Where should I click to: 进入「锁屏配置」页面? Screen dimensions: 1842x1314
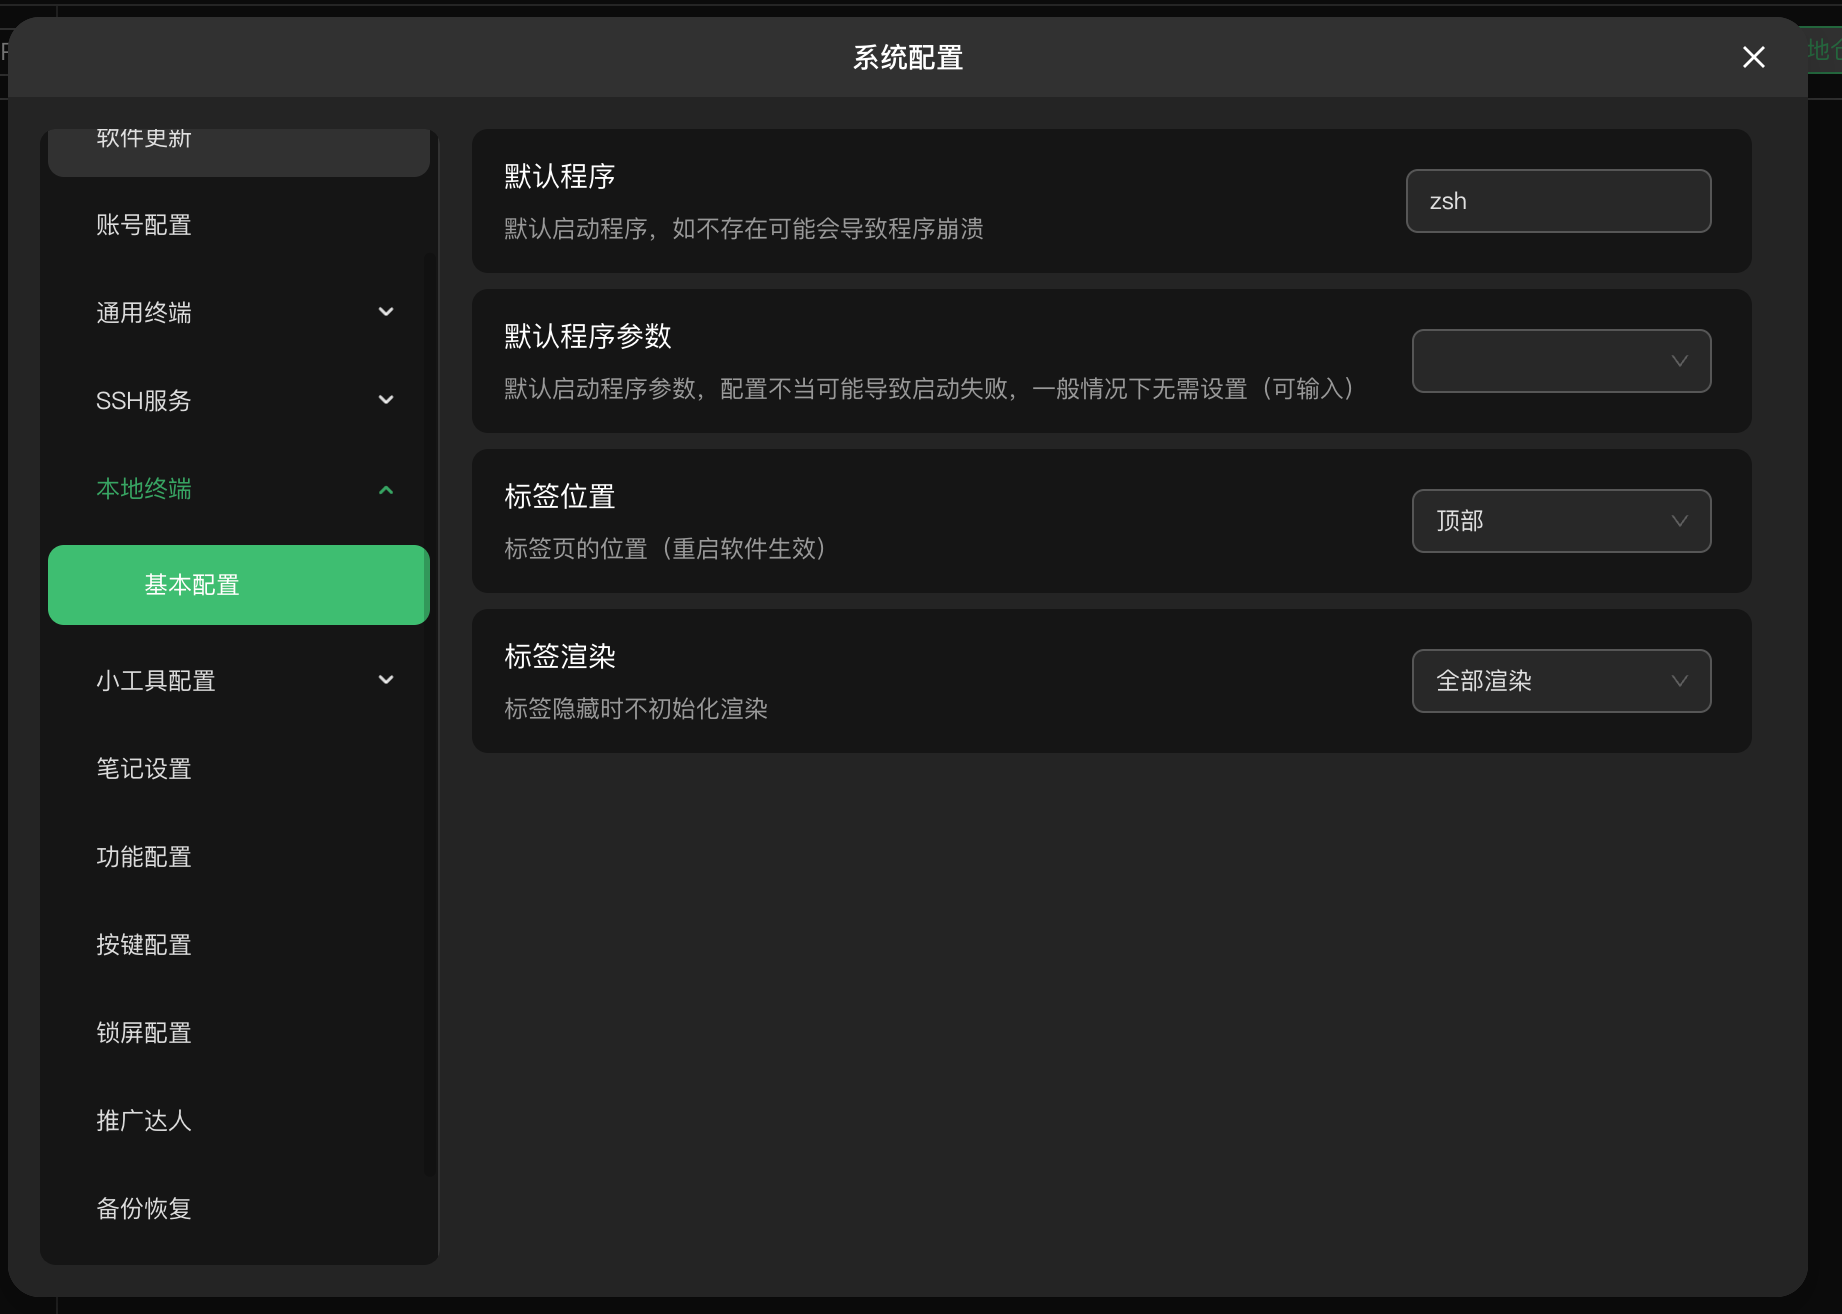[144, 1032]
